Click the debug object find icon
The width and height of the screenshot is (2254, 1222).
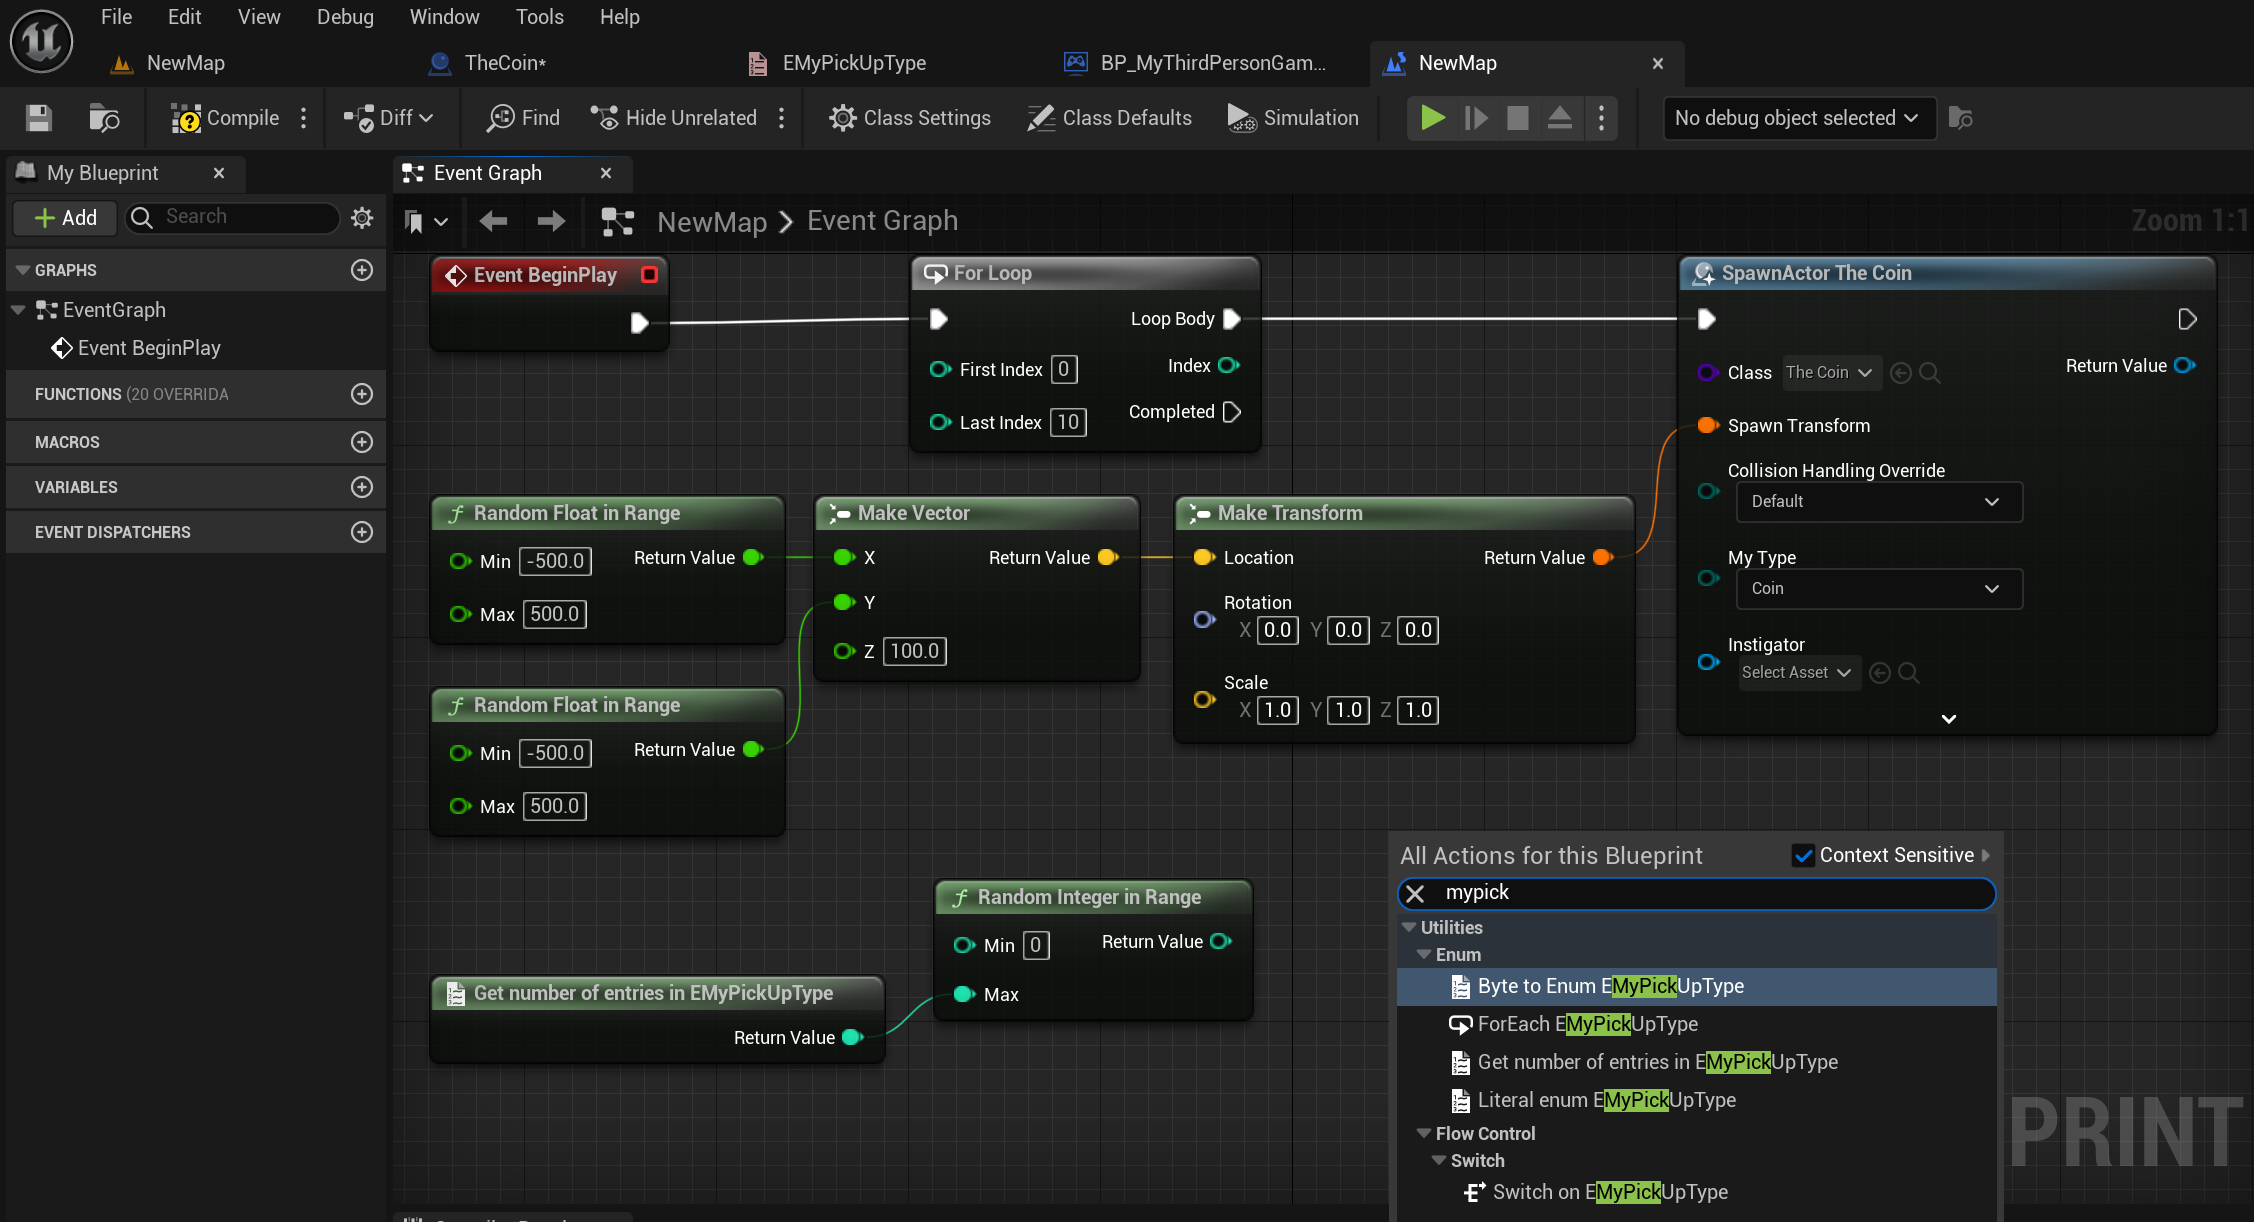tap(1961, 118)
